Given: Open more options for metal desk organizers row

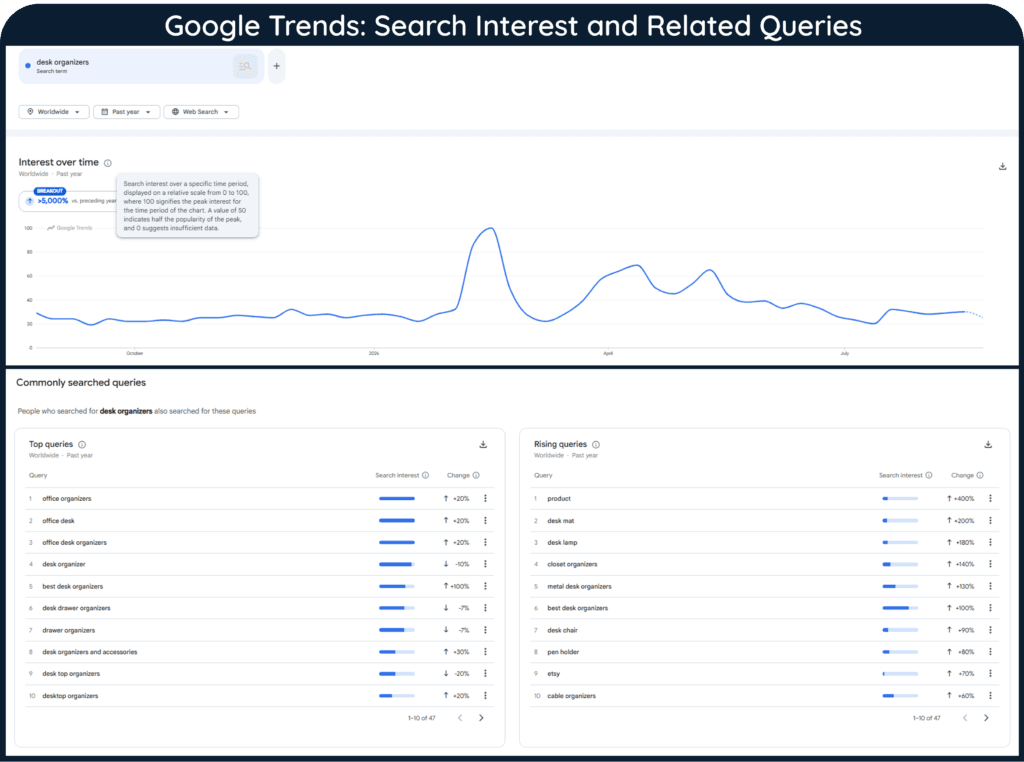Looking at the screenshot, I should (990, 586).
